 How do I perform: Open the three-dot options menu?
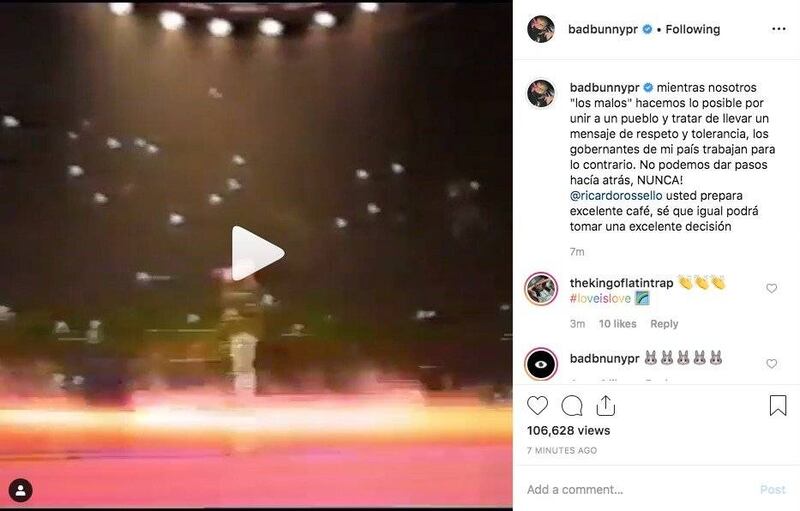[779, 29]
